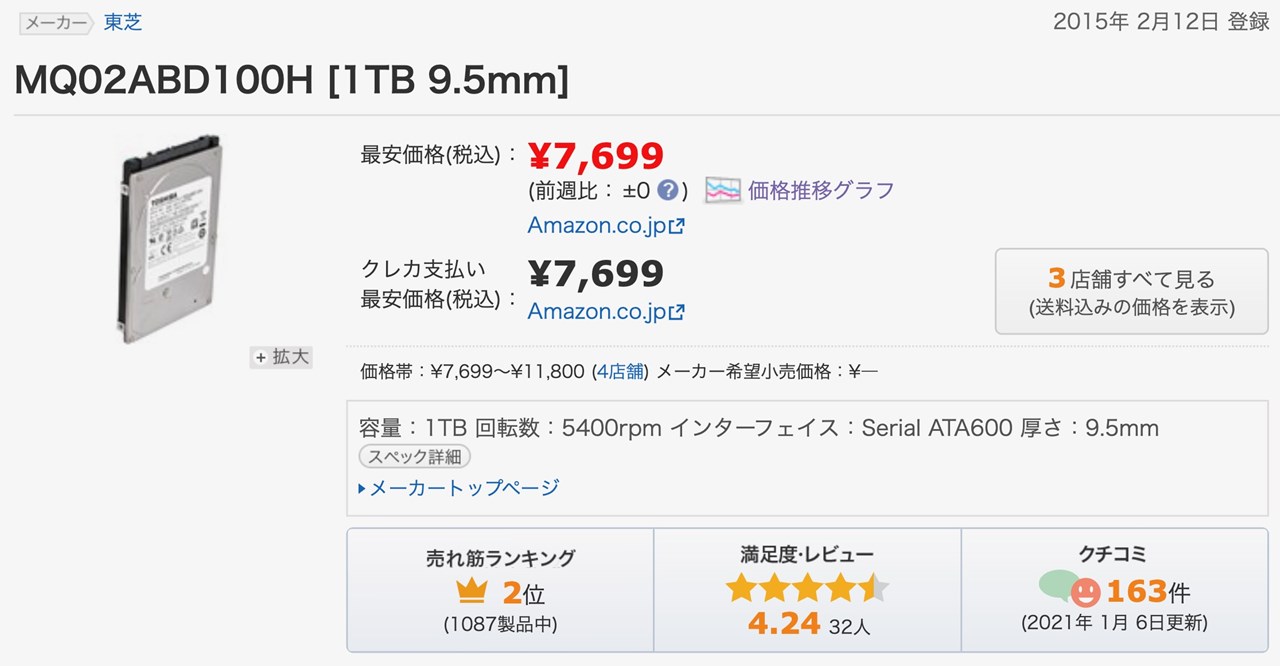Click the 3店舗すべて見る button
The image size is (1280, 666).
click(x=1131, y=291)
